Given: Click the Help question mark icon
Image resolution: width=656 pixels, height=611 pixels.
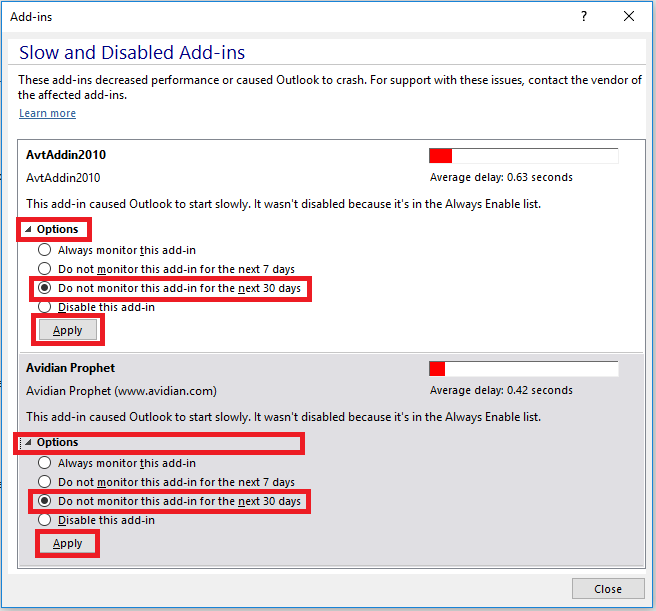Looking at the screenshot, I should point(584,16).
